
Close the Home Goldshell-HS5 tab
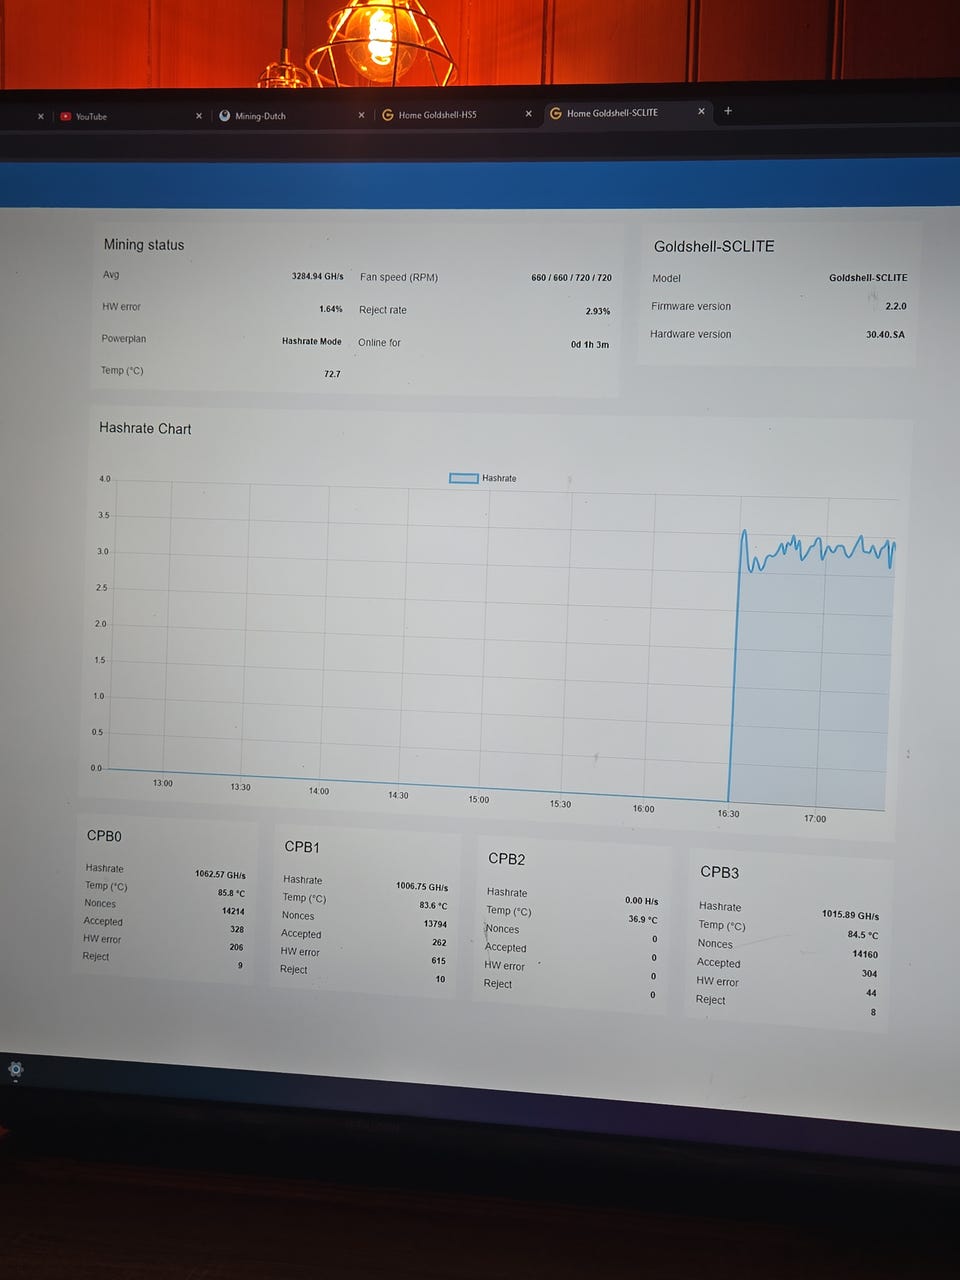[529, 114]
